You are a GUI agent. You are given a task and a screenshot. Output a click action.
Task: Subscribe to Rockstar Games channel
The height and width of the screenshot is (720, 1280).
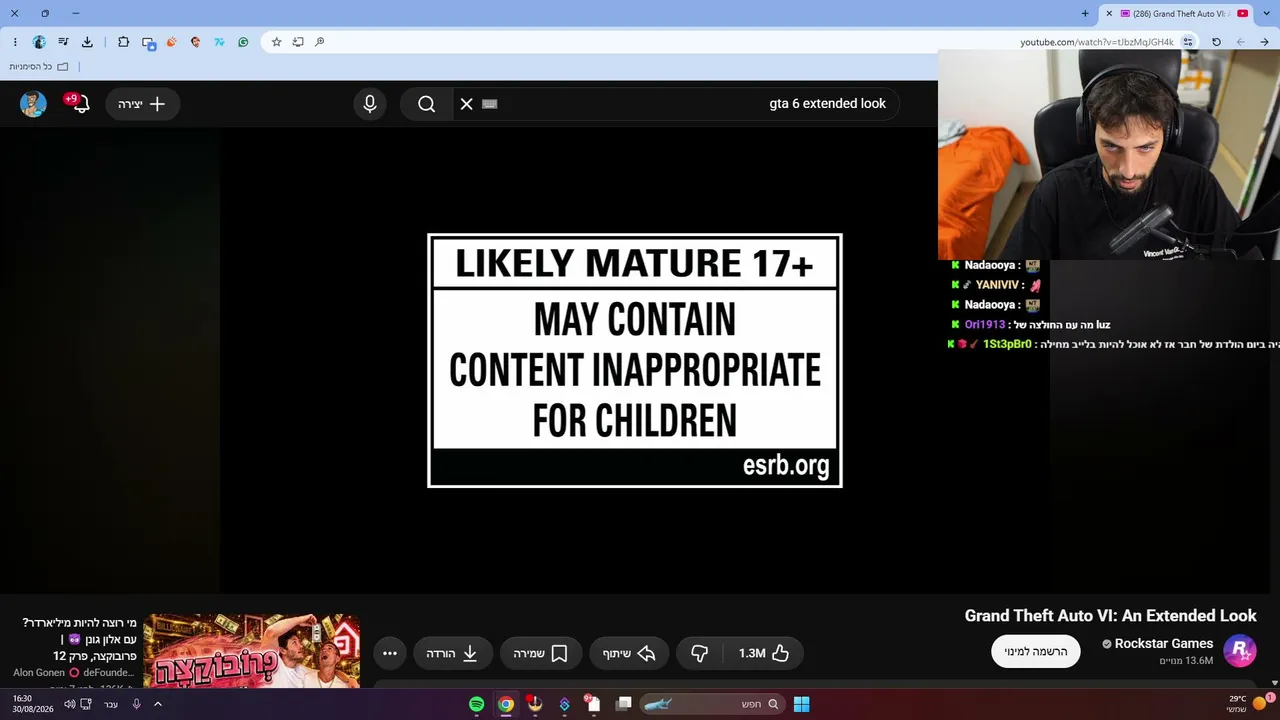[1036, 652]
